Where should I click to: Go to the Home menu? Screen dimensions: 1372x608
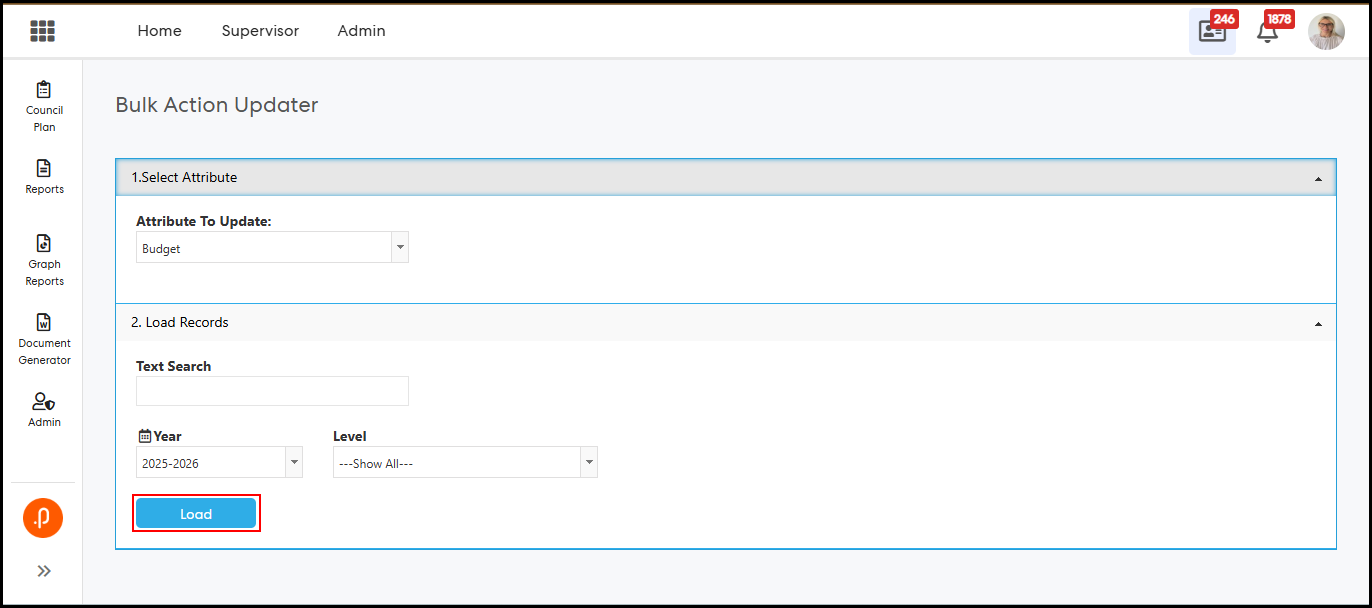160,31
